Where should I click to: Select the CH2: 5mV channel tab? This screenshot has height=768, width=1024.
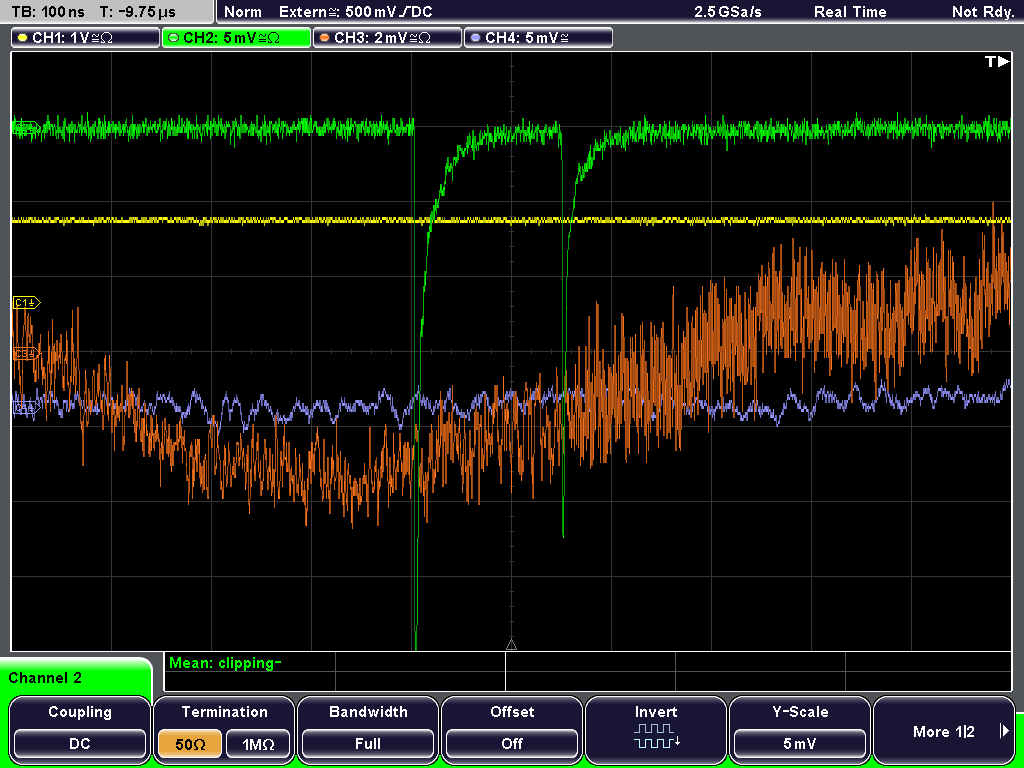click(236, 38)
